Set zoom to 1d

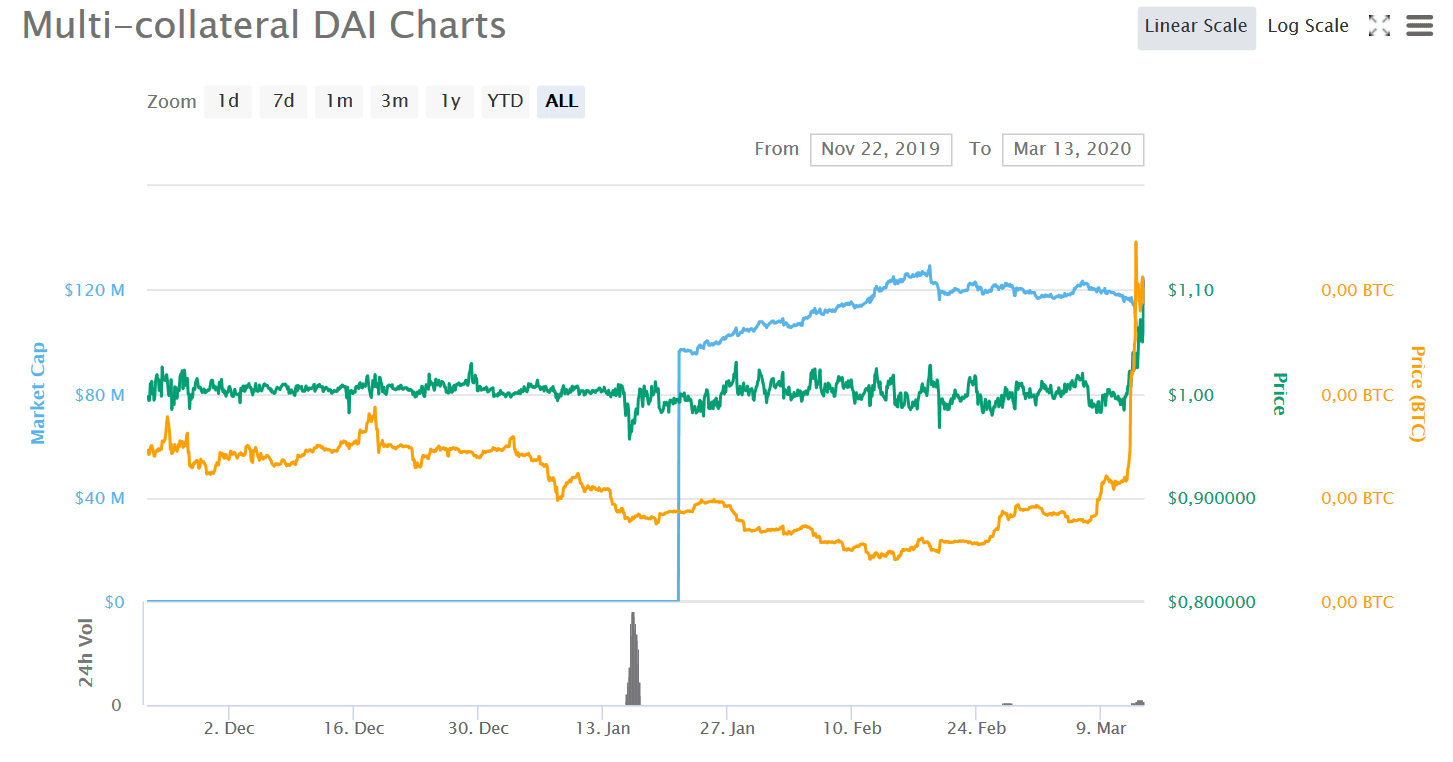(228, 101)
